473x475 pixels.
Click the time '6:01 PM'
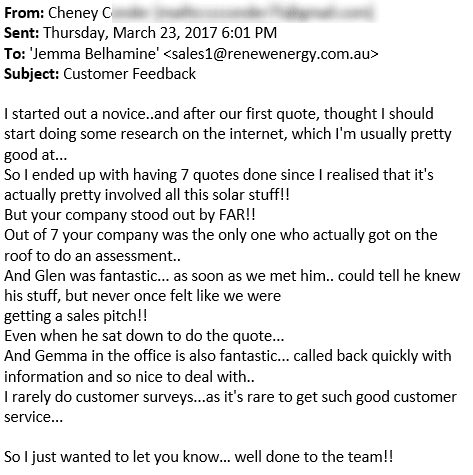249,33
